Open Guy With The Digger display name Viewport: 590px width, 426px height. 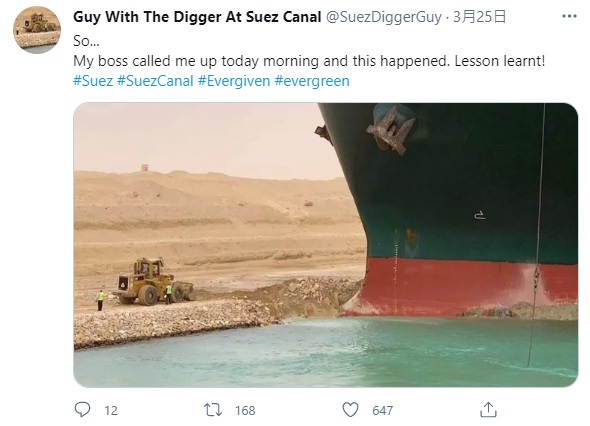pyautogui.click(x=197, y=17)
